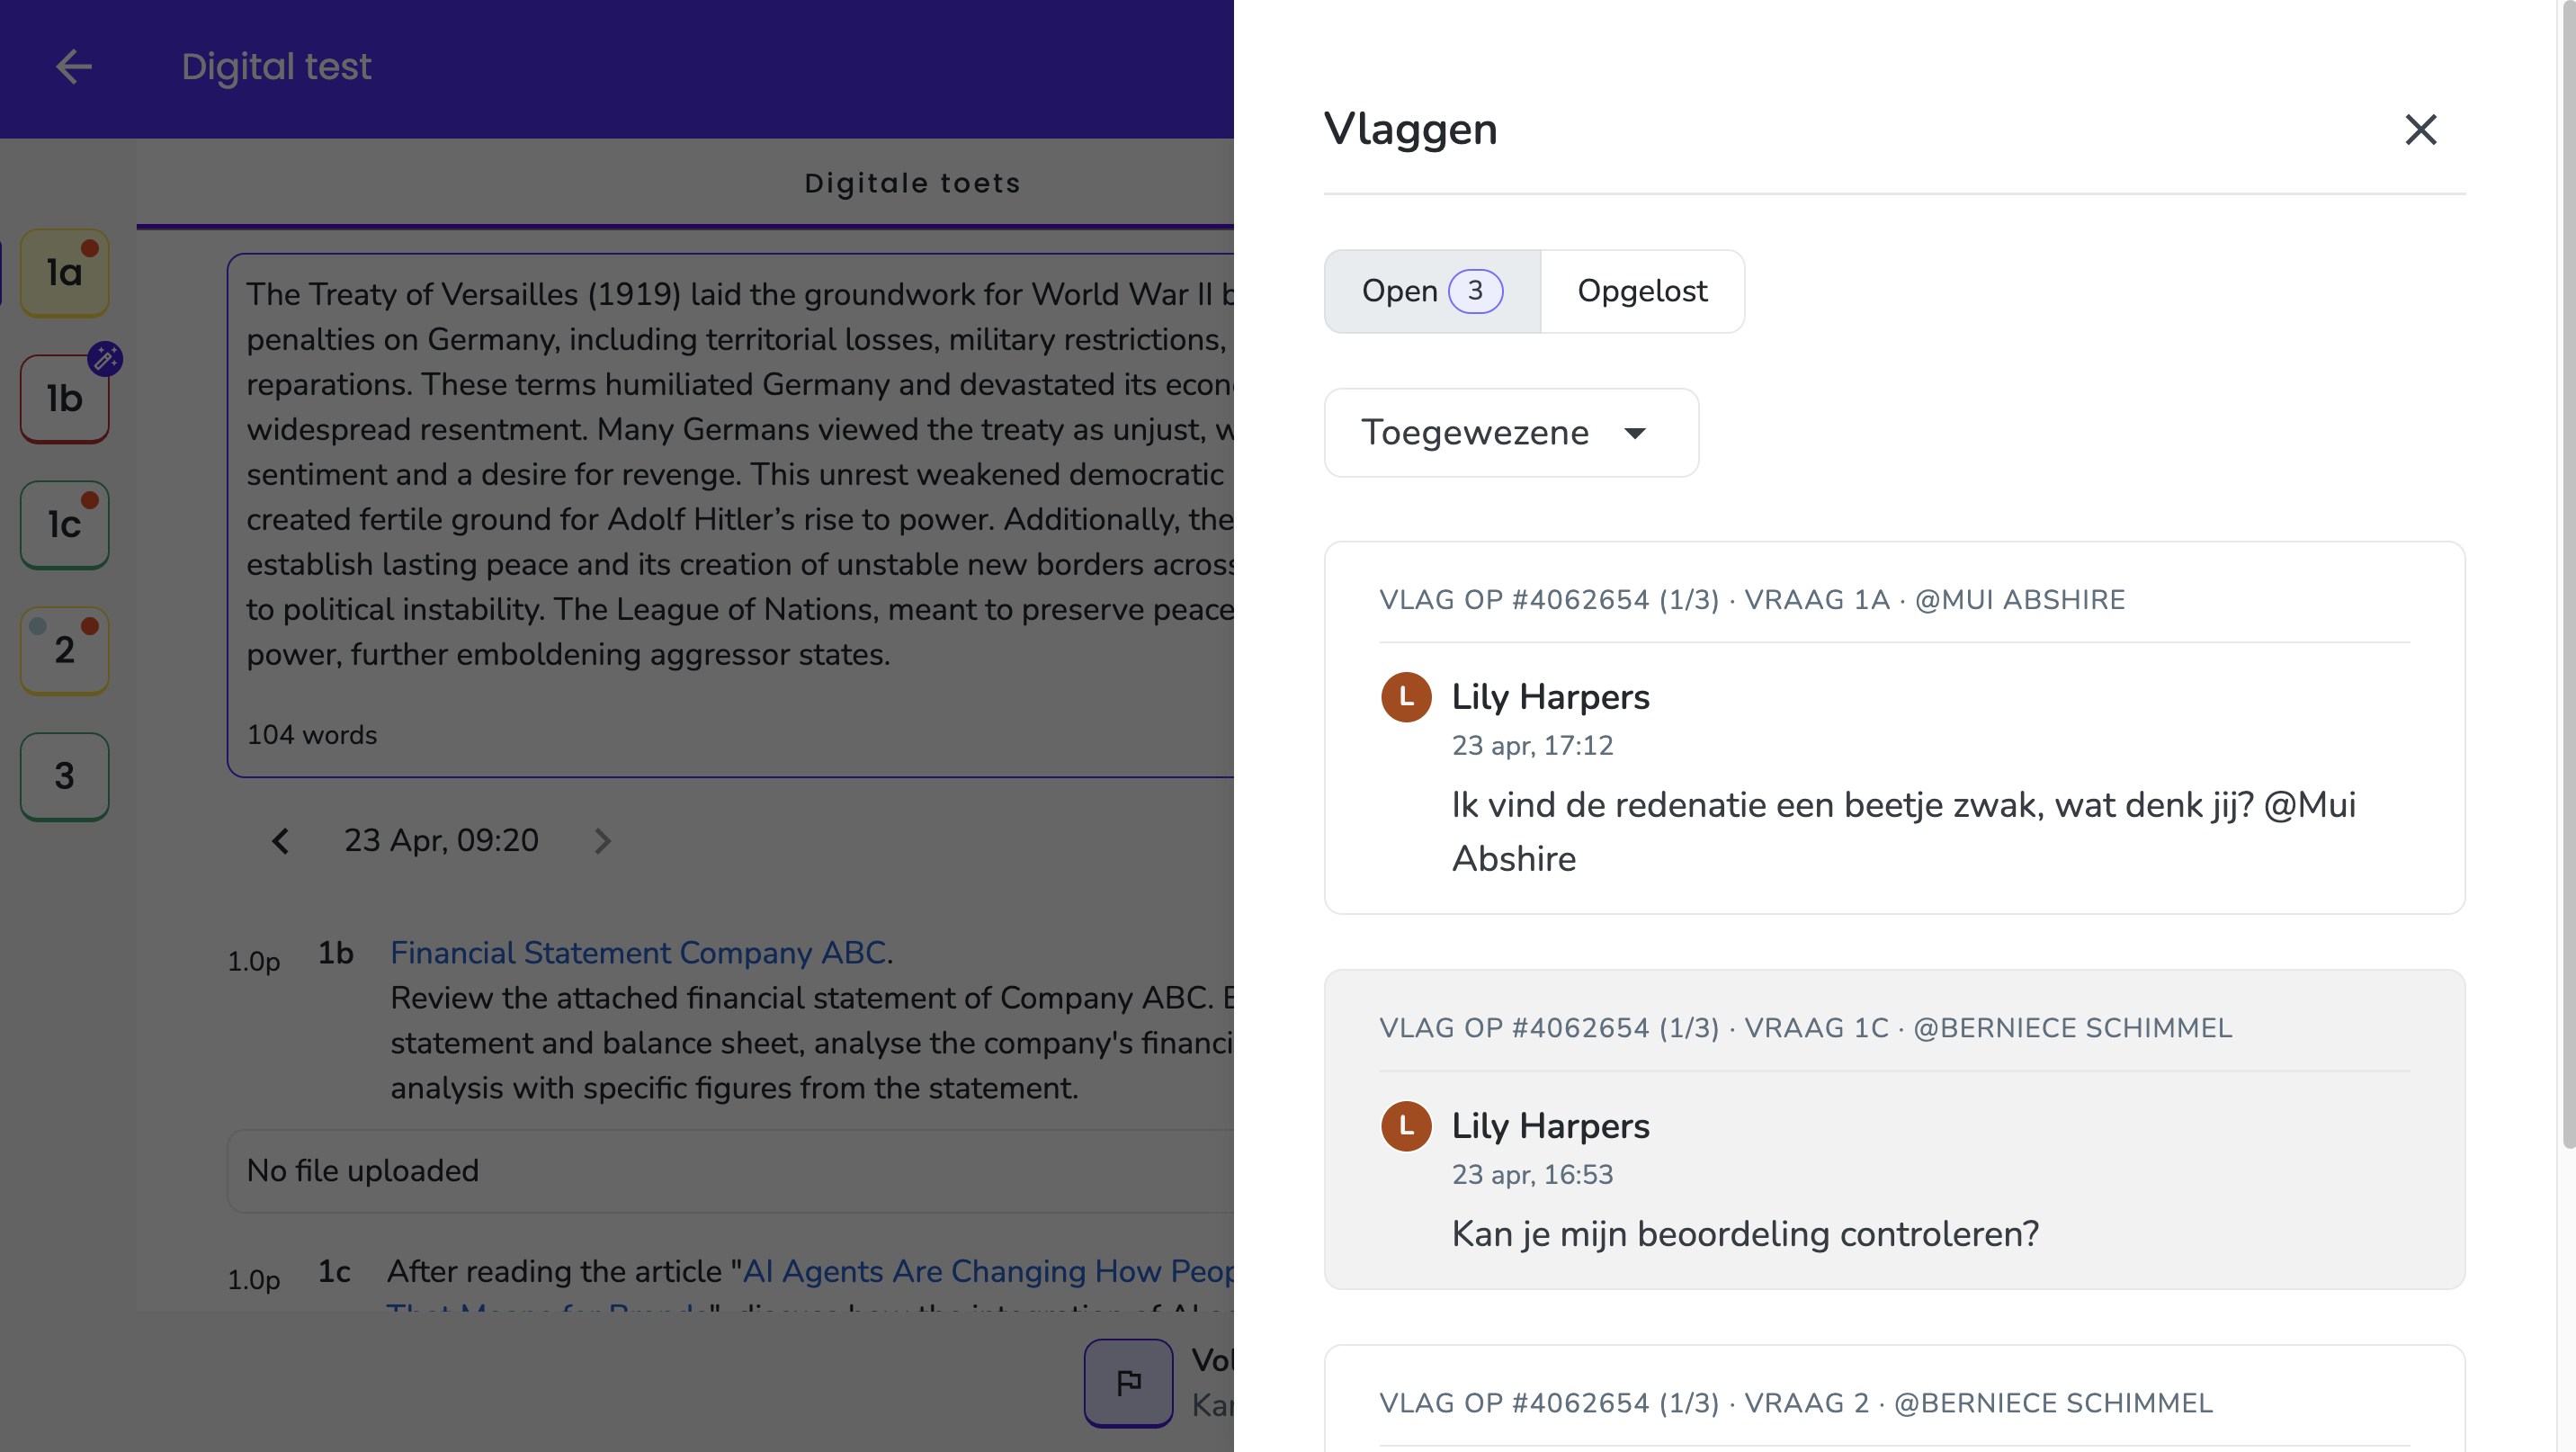Click the 23 Apr, 09:20 version timestamp
Viewport: 2576px width, 1452px height.
(x=441, y=841)
